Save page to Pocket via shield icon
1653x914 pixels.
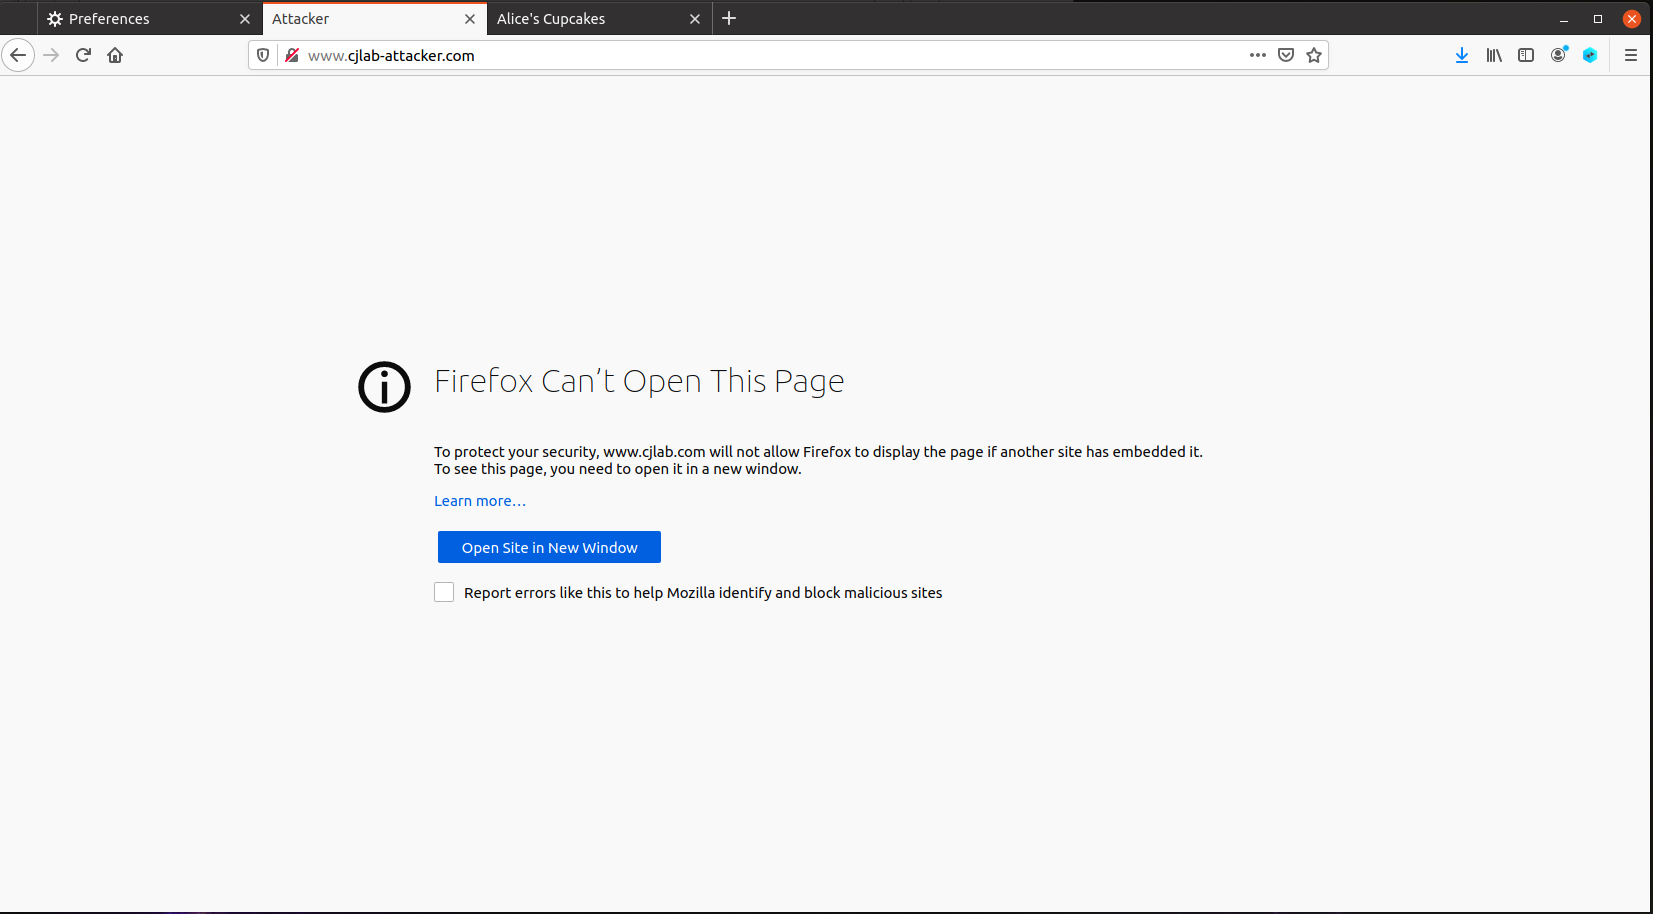(x=1285, y=55)
